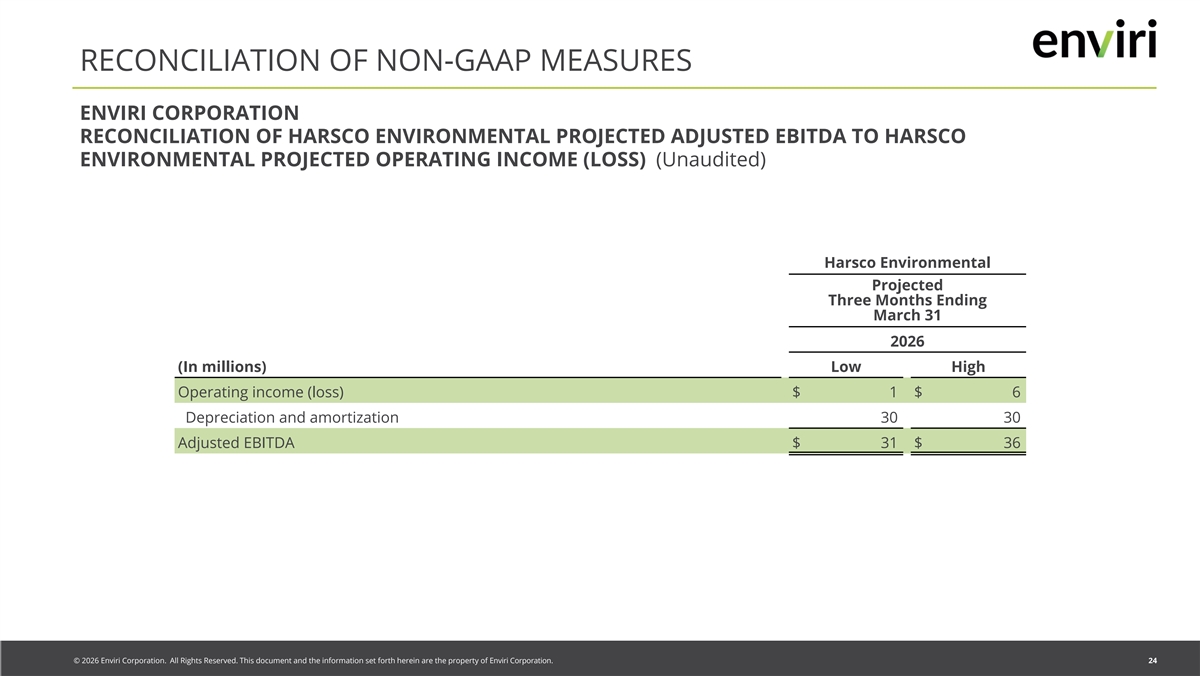Click the High operating income value '6'
The height and width of the screenshot is (676, 1200).
pos(1016,392)
